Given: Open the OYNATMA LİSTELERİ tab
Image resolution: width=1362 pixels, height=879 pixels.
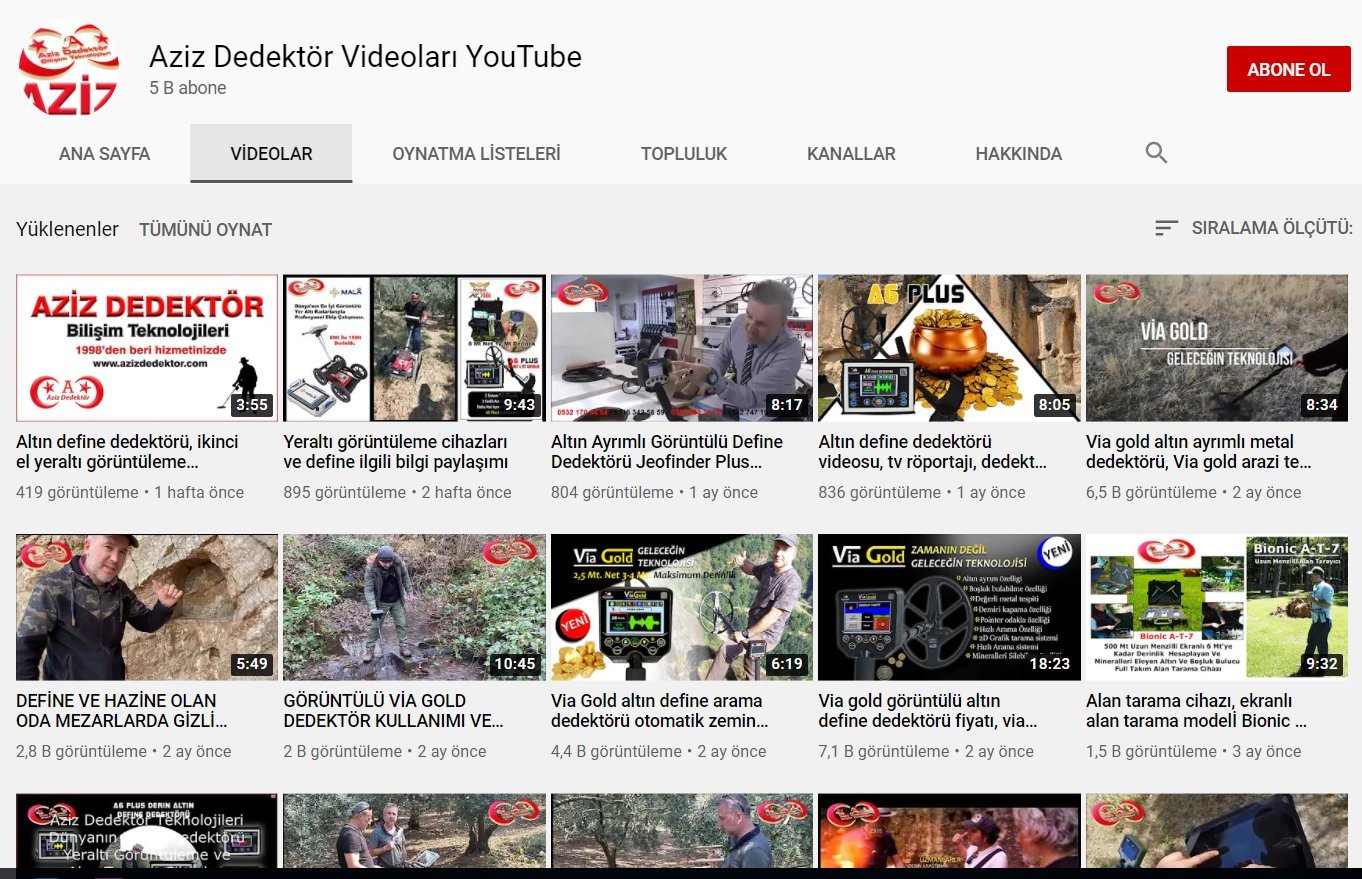Looking at the screenshot, I should (x=476, y=154).
